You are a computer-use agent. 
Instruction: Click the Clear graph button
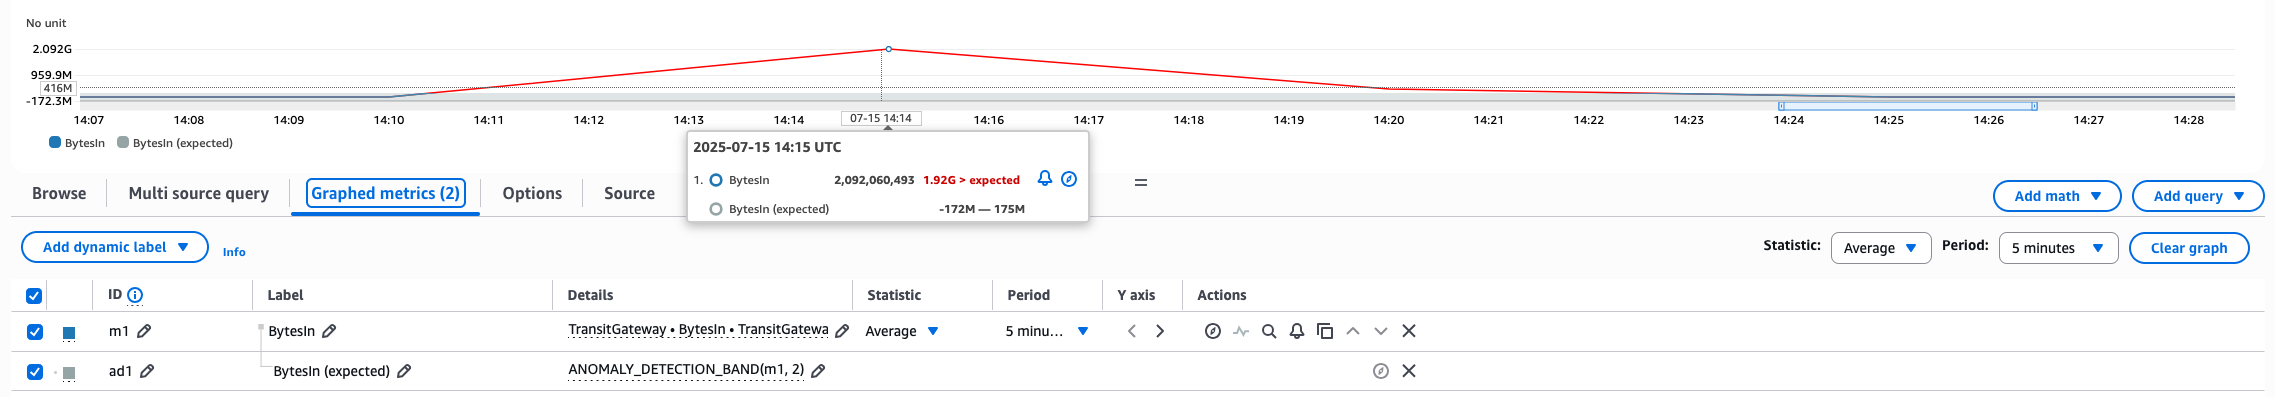pos(2189,248)
